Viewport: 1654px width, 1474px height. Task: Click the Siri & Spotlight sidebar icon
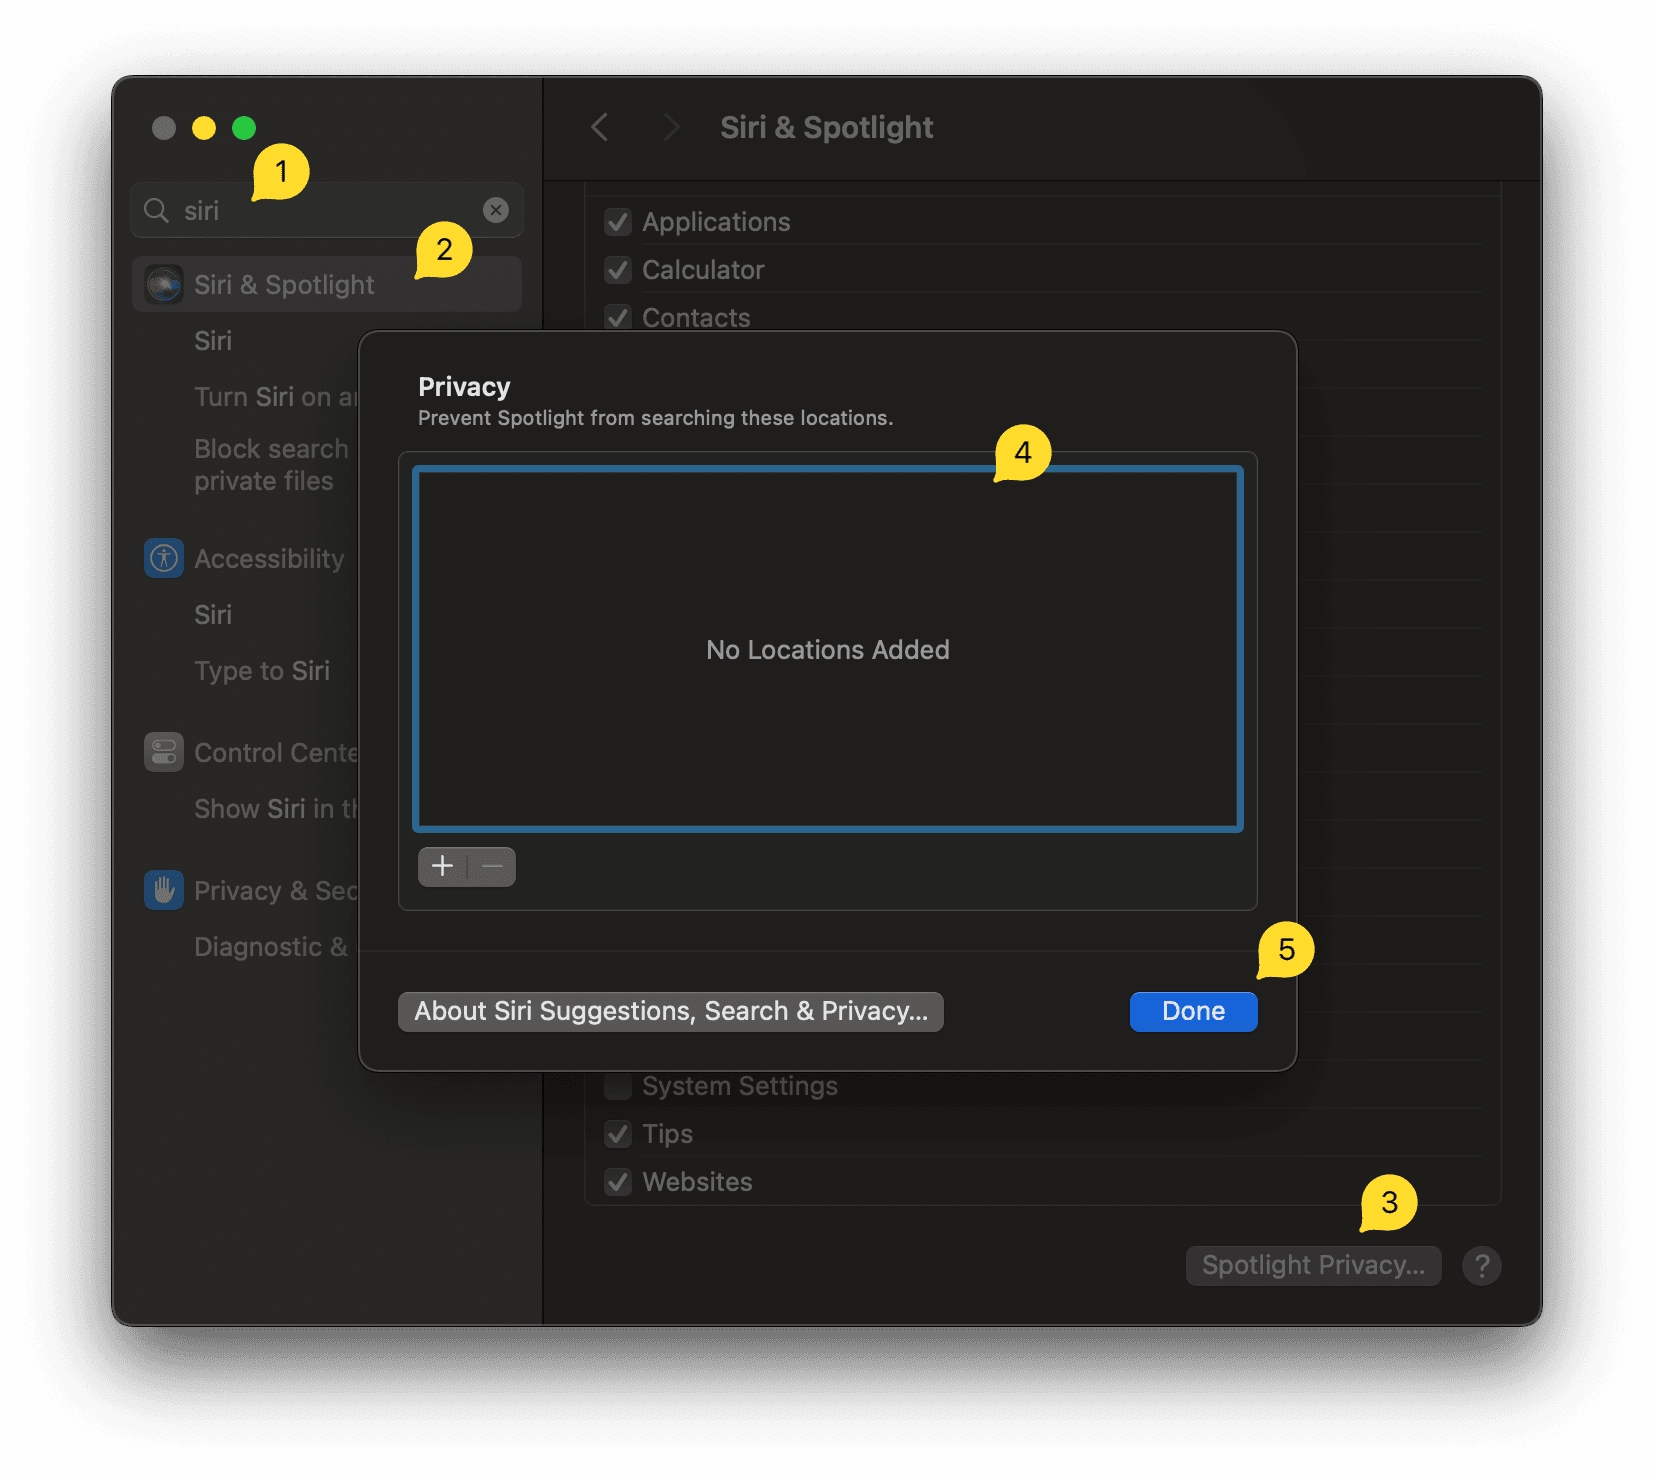click(x=163, y=285)
